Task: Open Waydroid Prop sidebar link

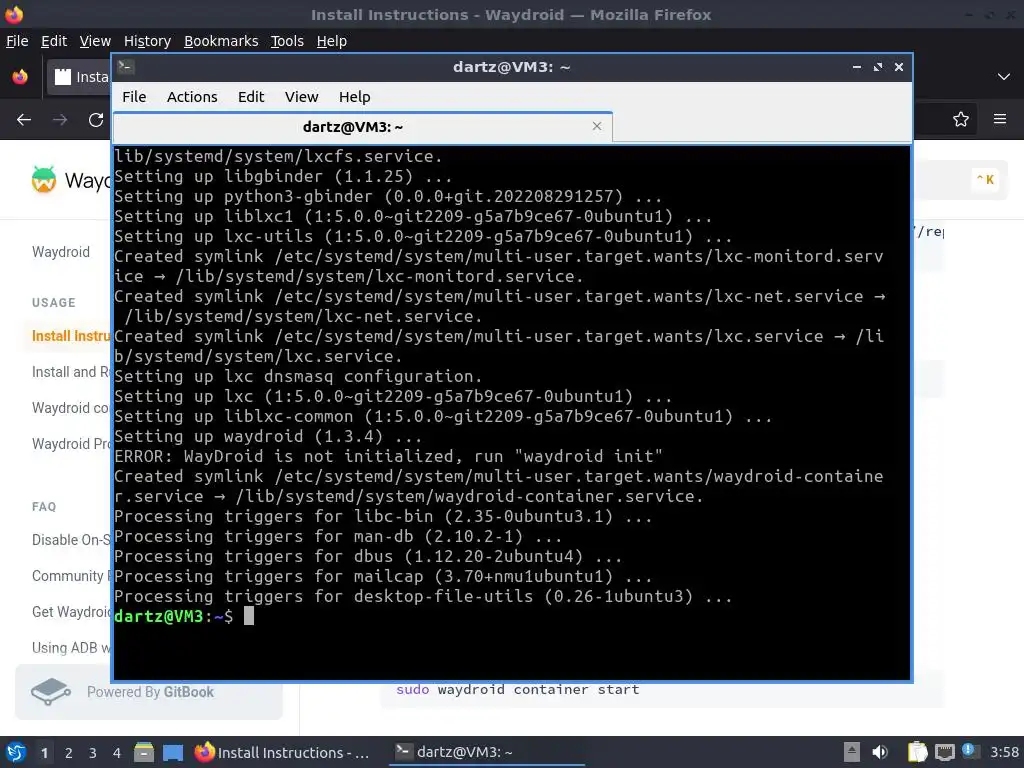Action: coord(71,443)
